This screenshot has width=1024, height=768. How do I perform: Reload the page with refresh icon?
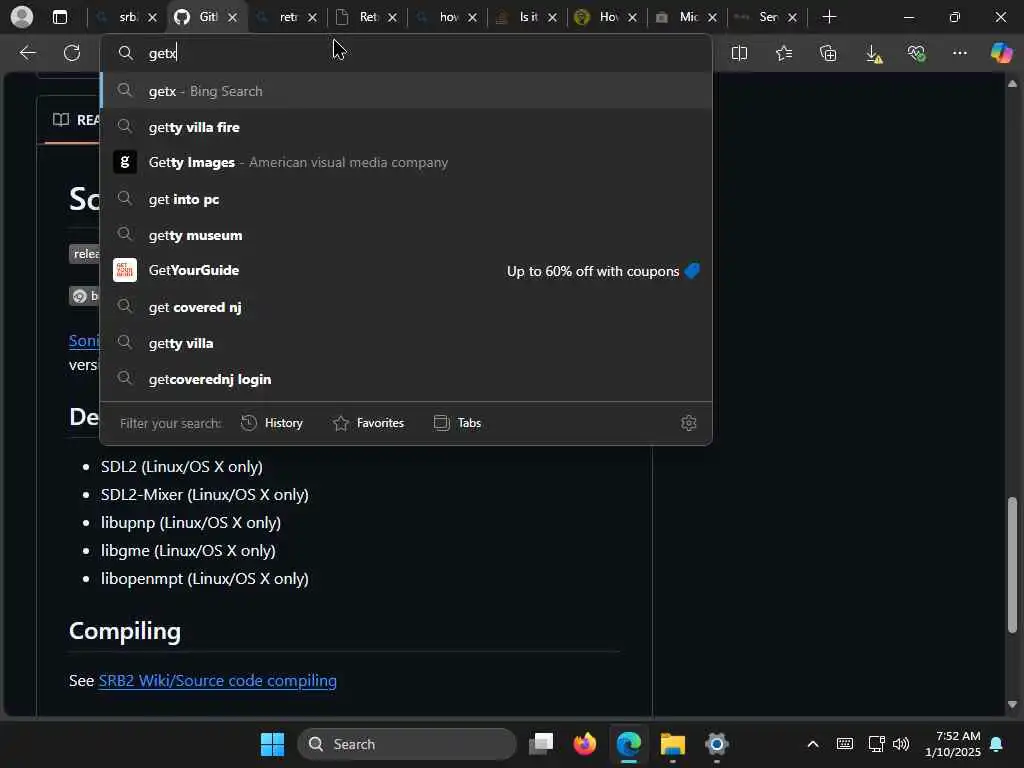click(72, 53)
